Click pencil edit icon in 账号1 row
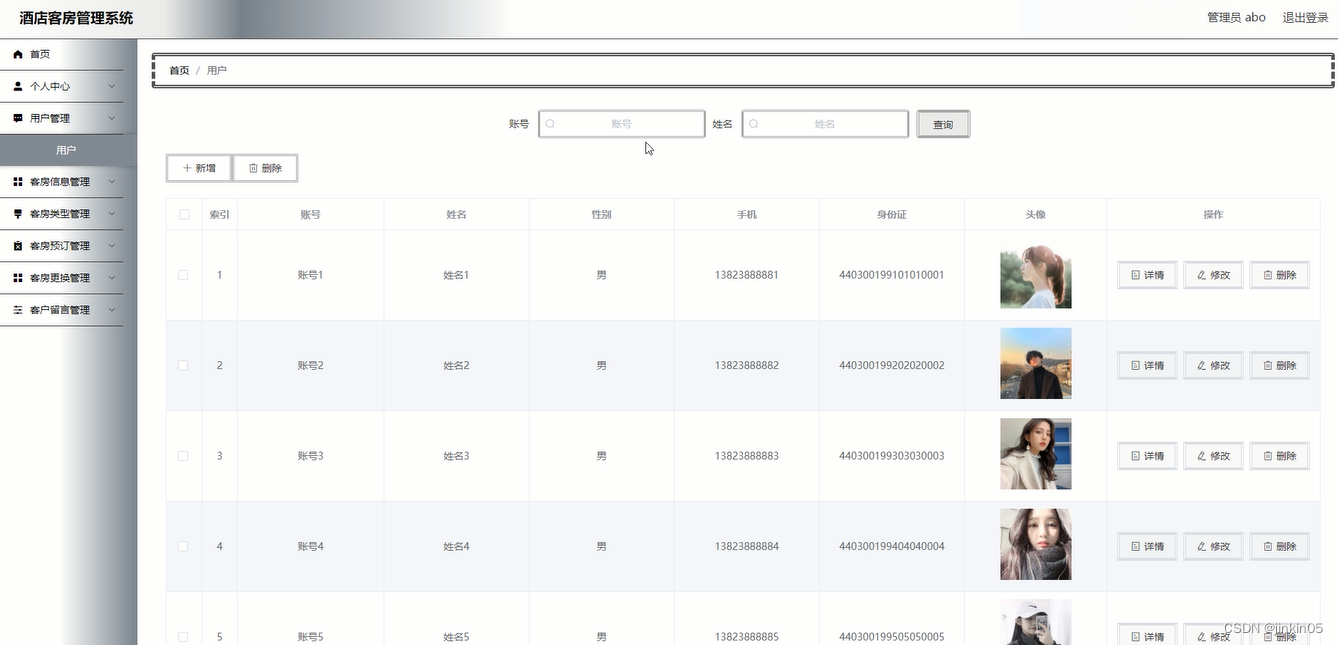 pos(1202,275)
